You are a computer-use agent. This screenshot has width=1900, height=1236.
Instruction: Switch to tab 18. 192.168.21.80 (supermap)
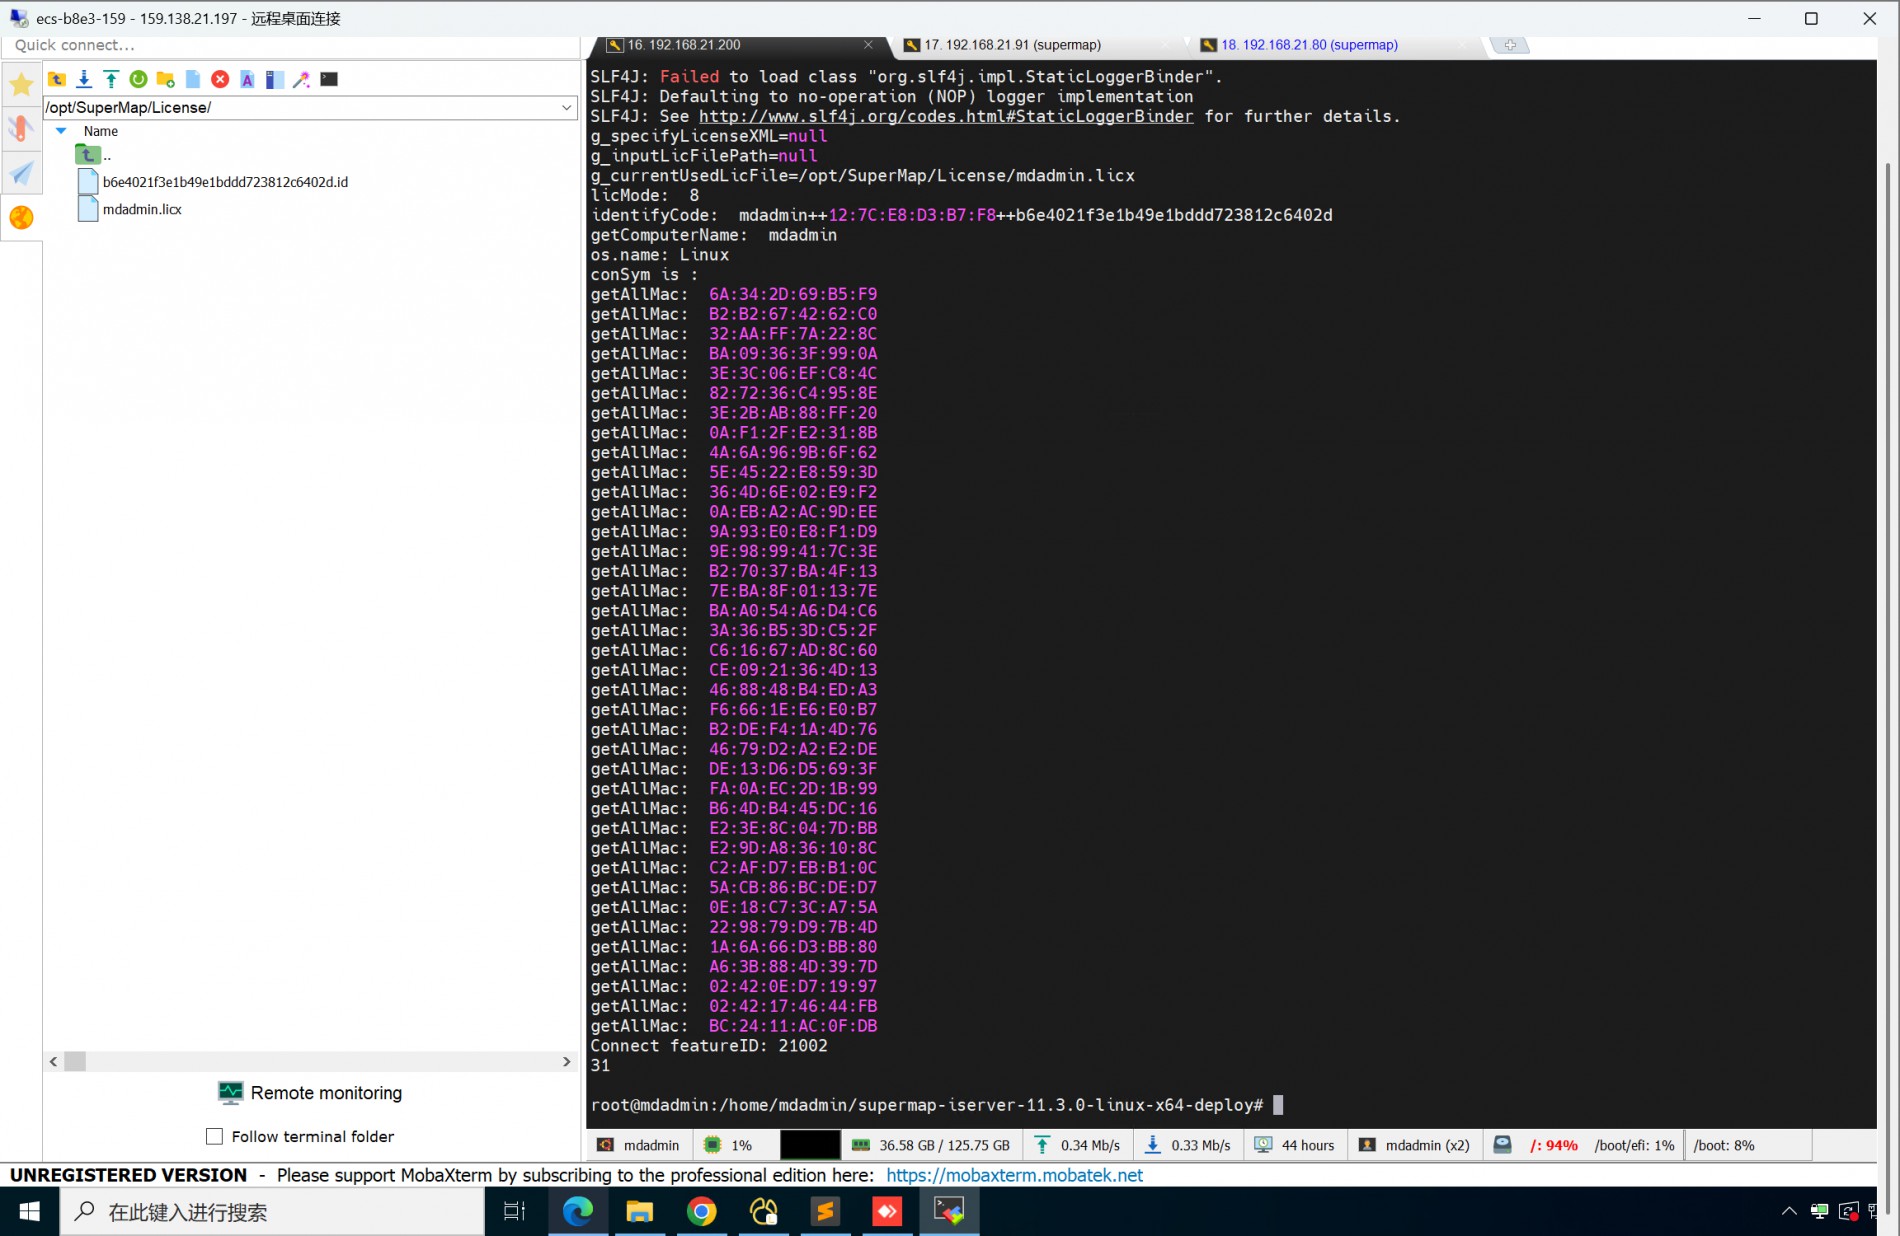coord(1308,45)
